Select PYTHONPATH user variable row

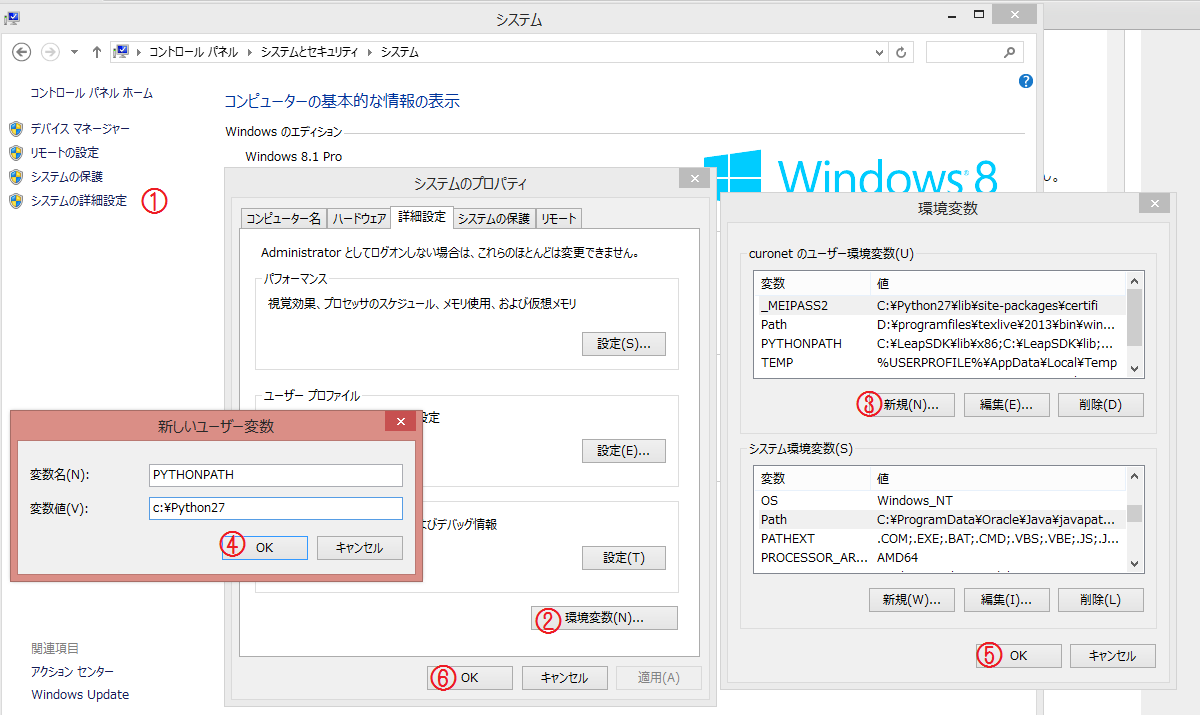(x=940, y=343)
